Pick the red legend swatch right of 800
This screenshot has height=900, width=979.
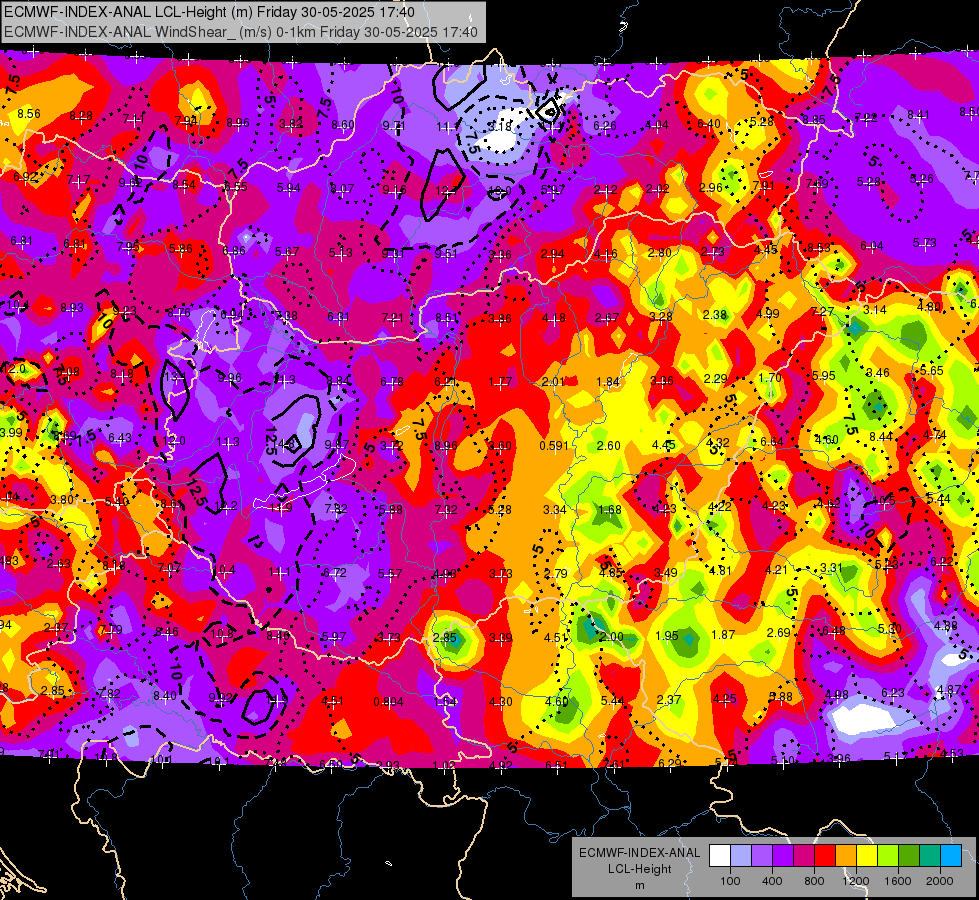825,856
